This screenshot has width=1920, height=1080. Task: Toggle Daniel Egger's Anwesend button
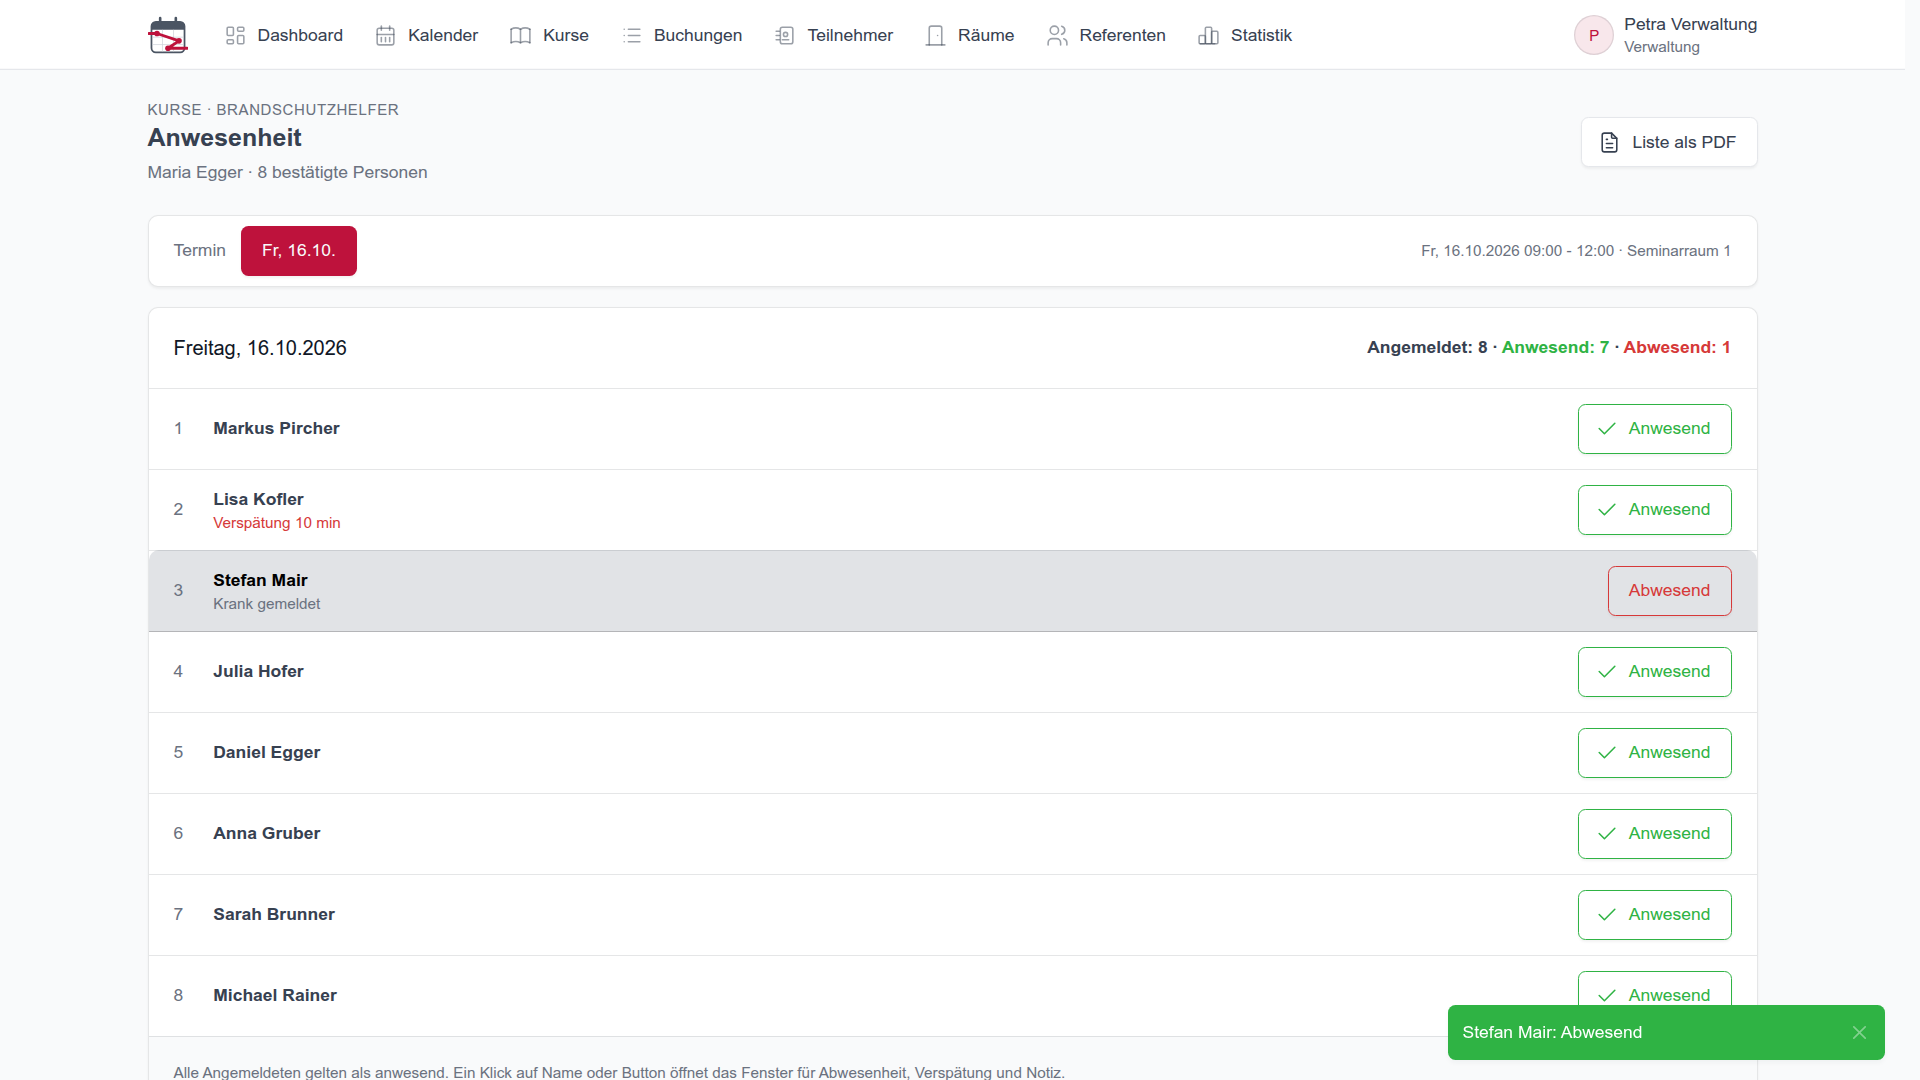(1654, 753)
